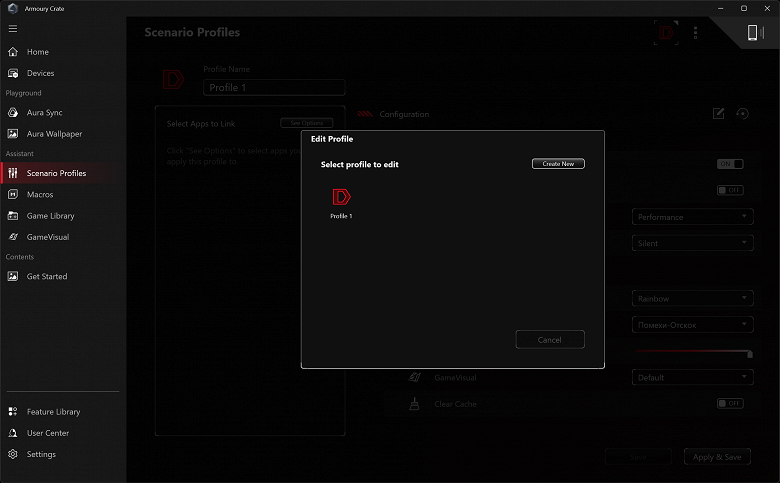
Task: Open the Silent dropdown
Action: pos(692,243)
